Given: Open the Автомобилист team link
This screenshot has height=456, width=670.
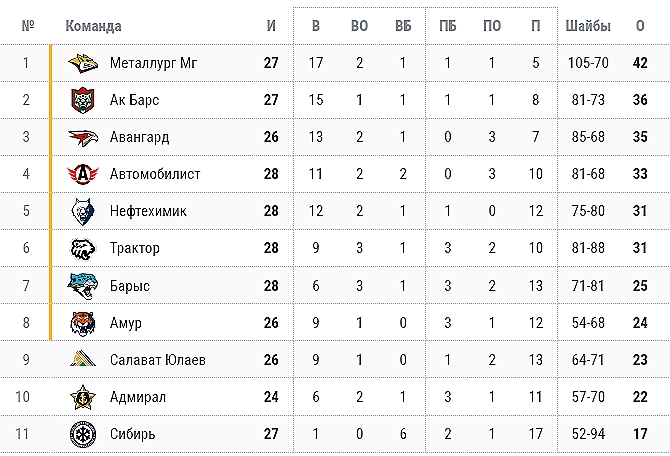Looking at the screenshot, I should coord(155,174).
